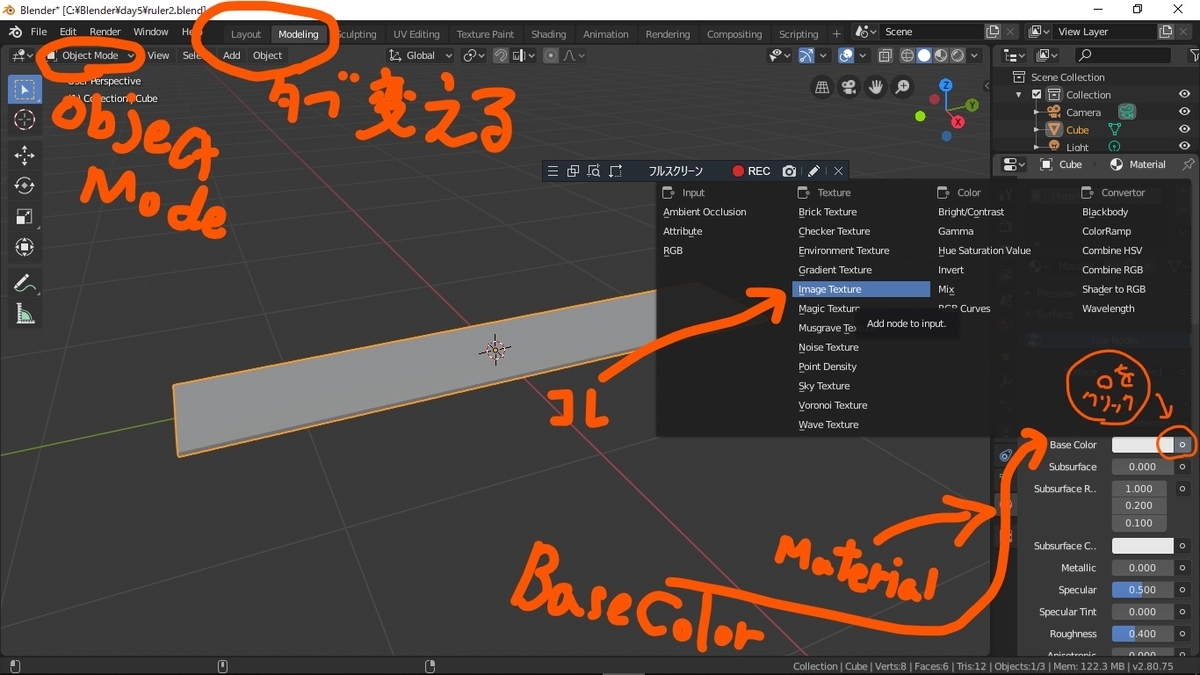Toggle proportional editing button
1200x675 pixels.
pyautogui.click(x=551, y=56)
